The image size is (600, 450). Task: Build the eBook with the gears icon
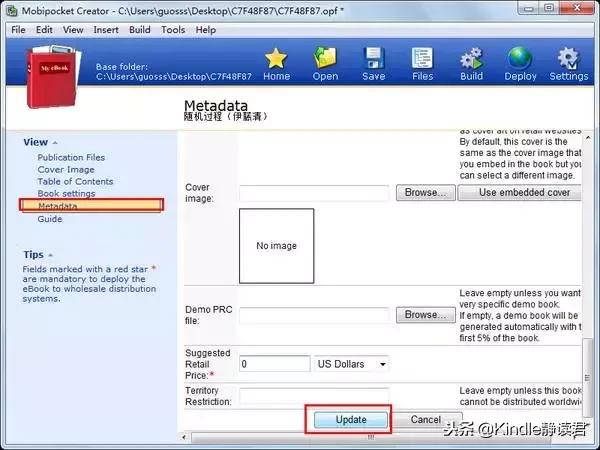471,59
